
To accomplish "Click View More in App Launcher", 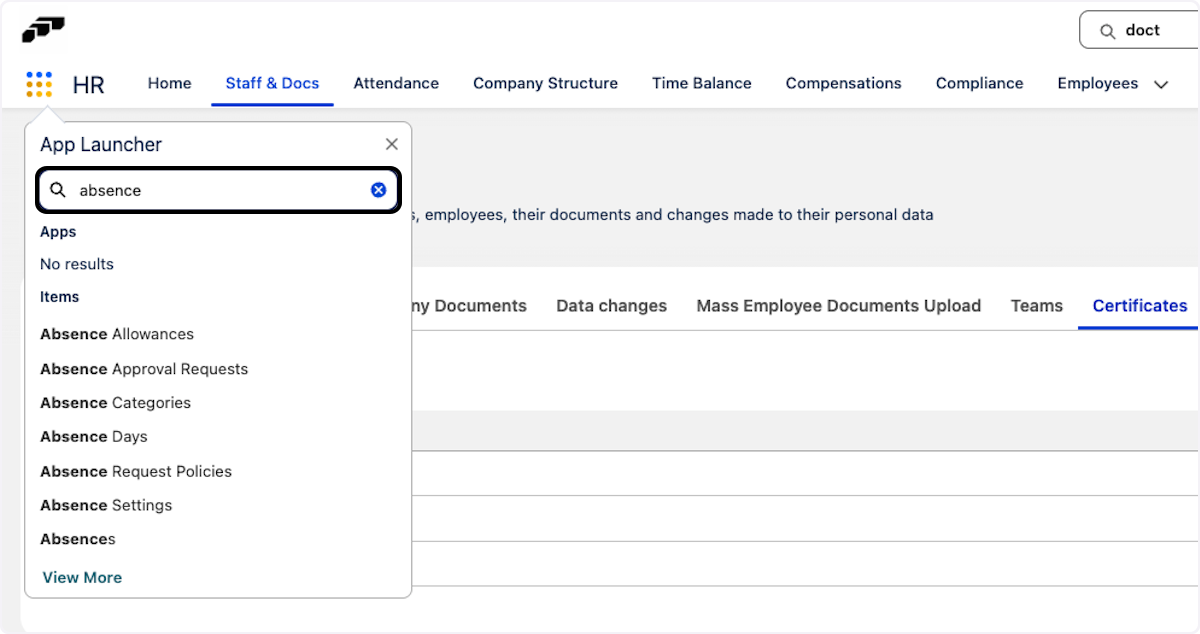I will tap(82, 577).
